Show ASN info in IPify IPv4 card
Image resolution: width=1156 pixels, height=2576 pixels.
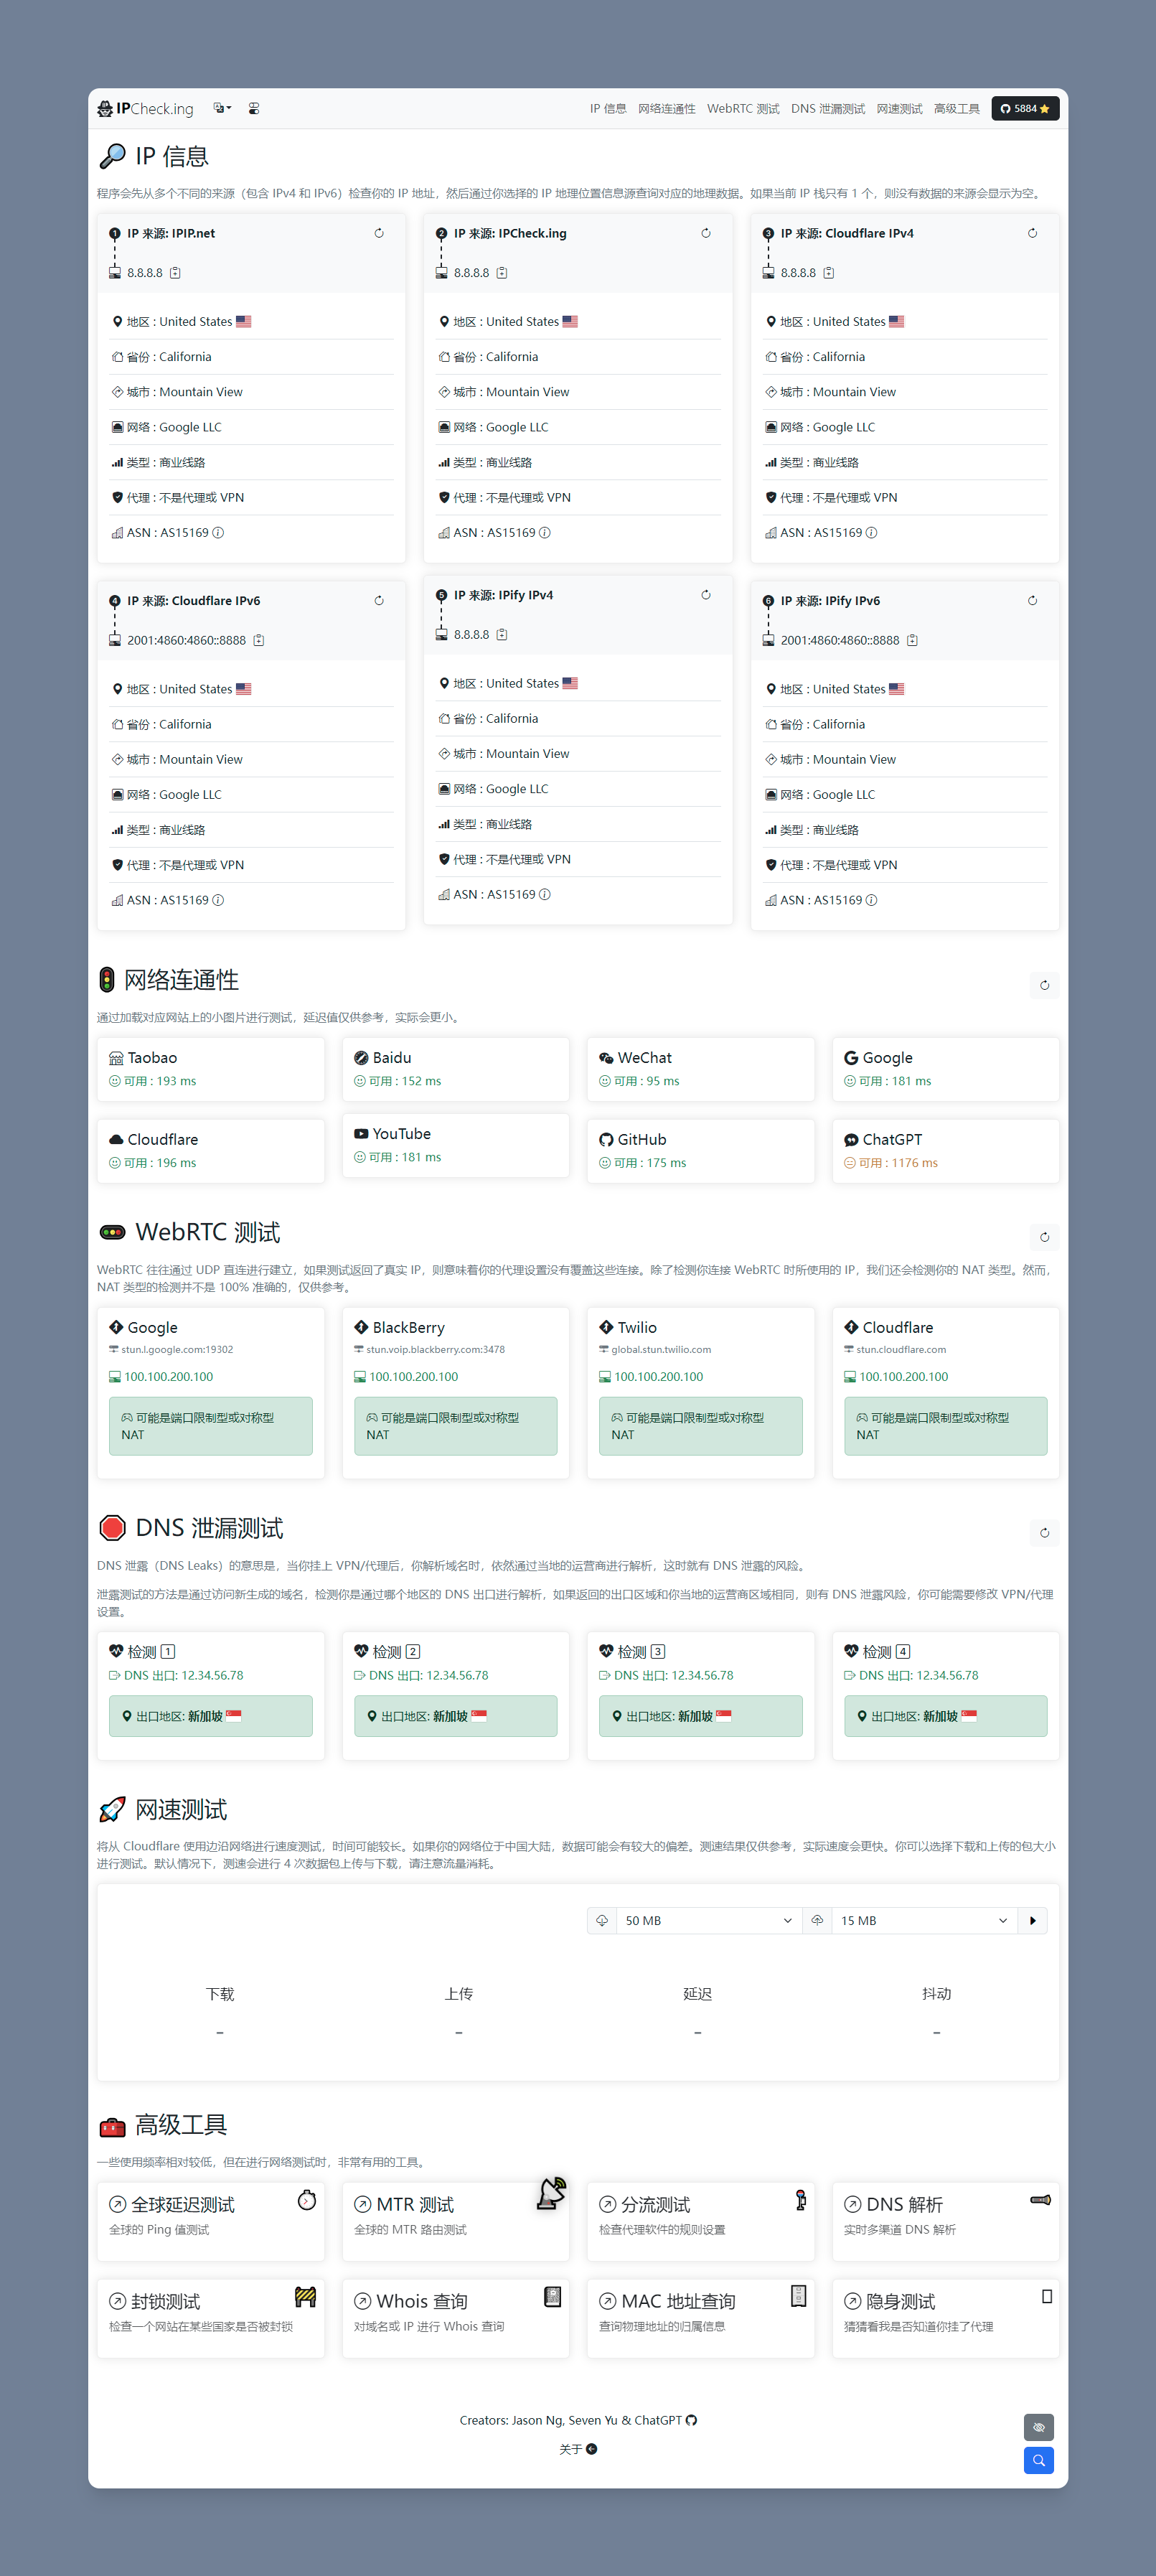point(545,895)
